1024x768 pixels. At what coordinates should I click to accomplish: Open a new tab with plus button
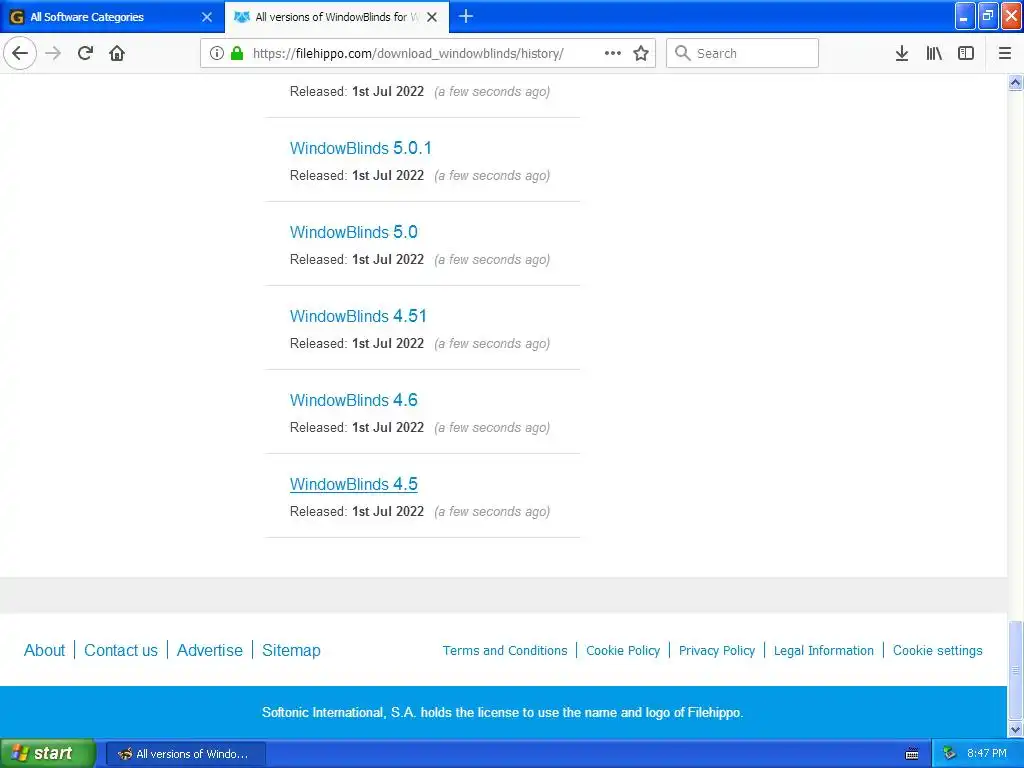[466, 16]
